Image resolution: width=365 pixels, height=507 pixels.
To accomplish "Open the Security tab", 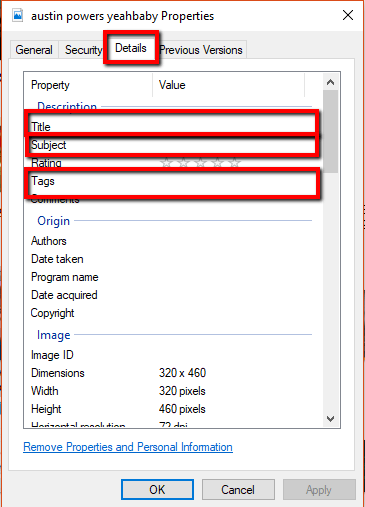I will click(x=83, y=50).
